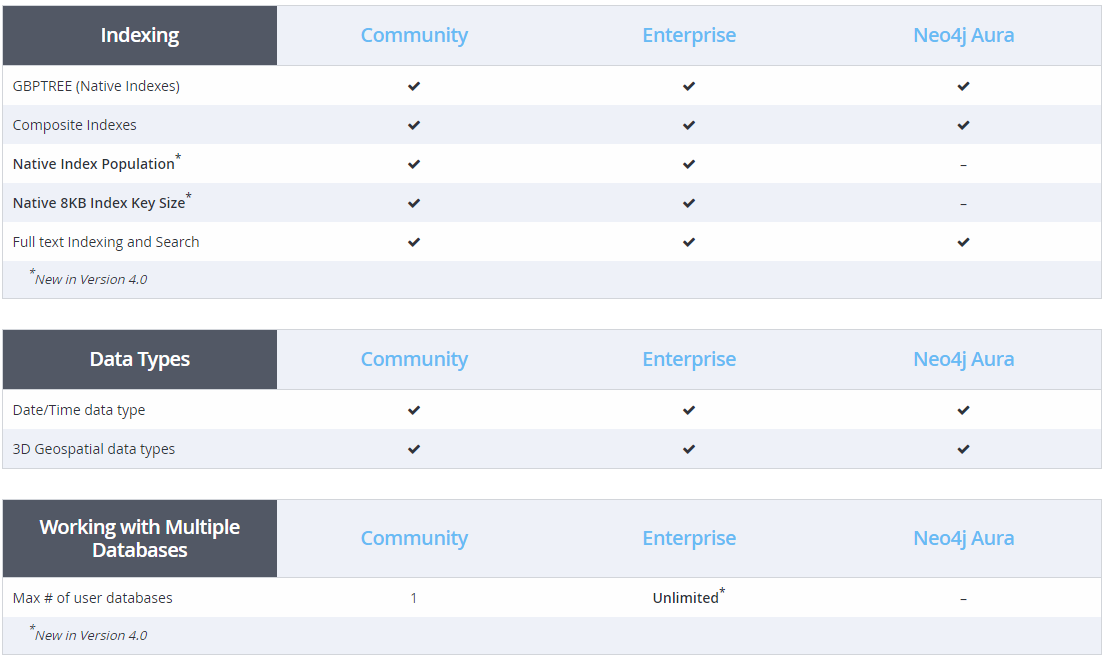Click the Data Types table header
The image size is (1106, 669).
click(x=140, y=359)
